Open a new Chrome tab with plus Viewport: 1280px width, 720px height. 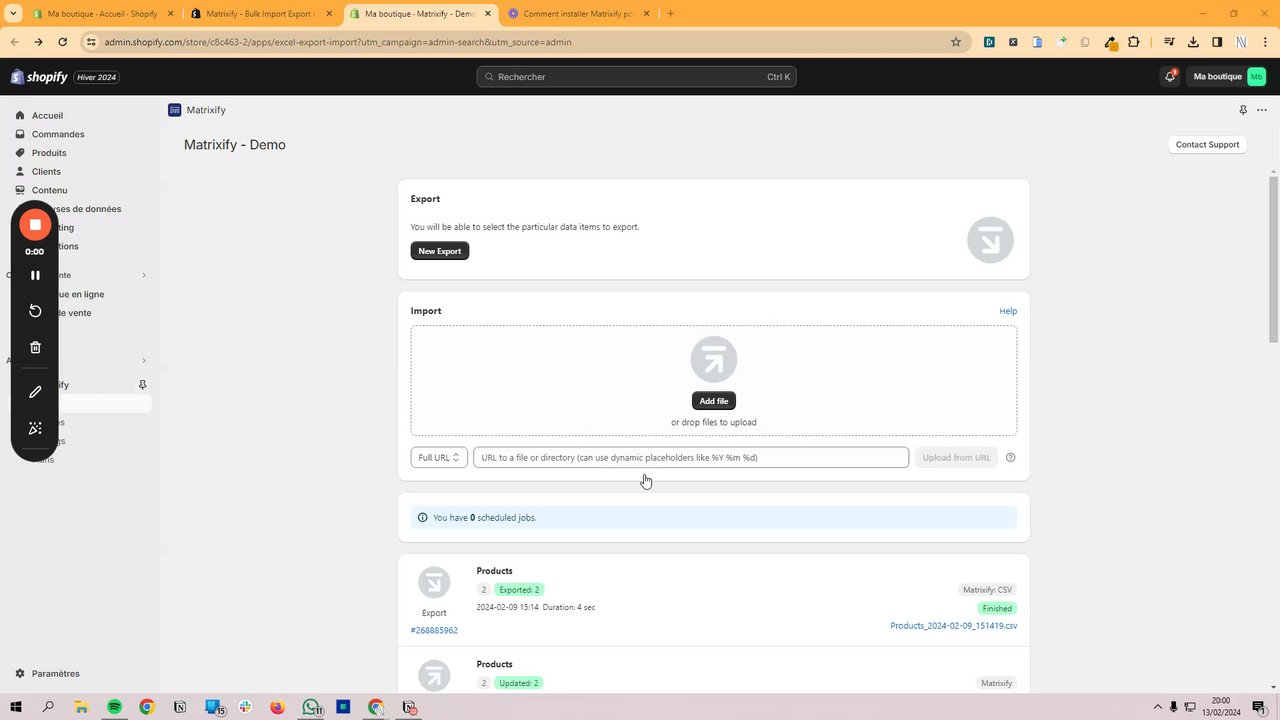coord(670,14)
